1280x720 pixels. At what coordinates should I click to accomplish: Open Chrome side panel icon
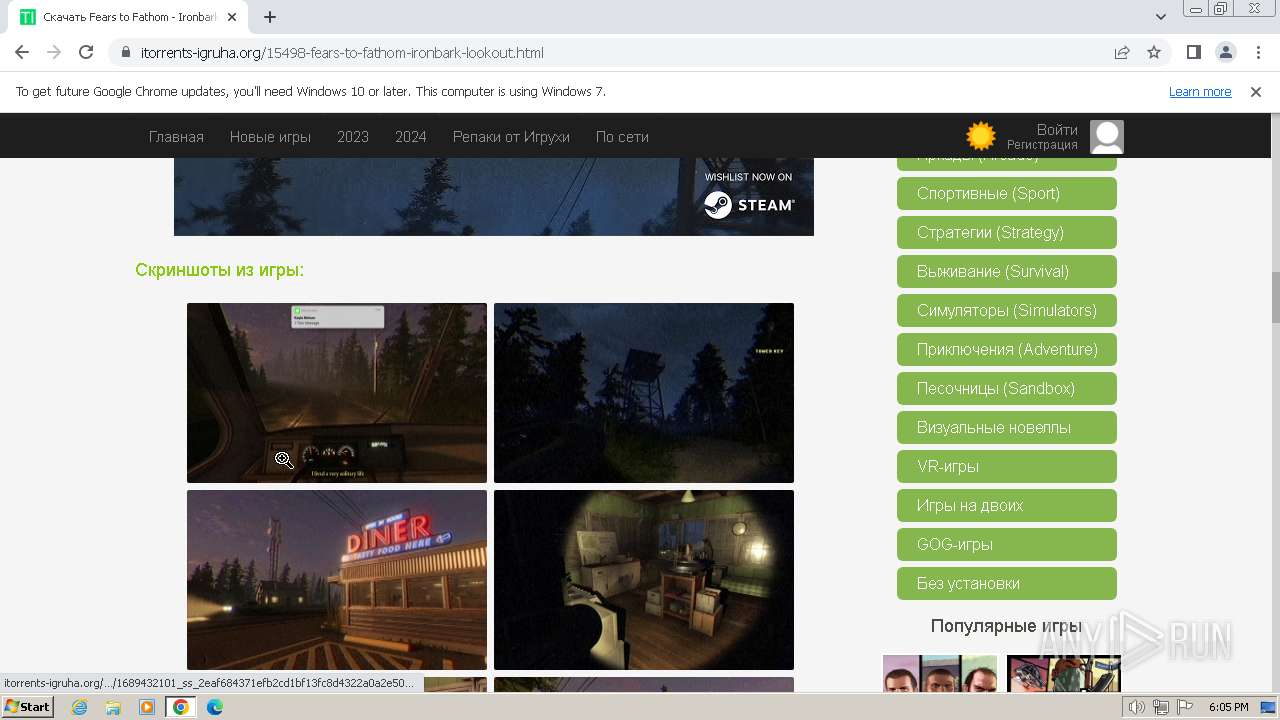(x=1193, y=52)
